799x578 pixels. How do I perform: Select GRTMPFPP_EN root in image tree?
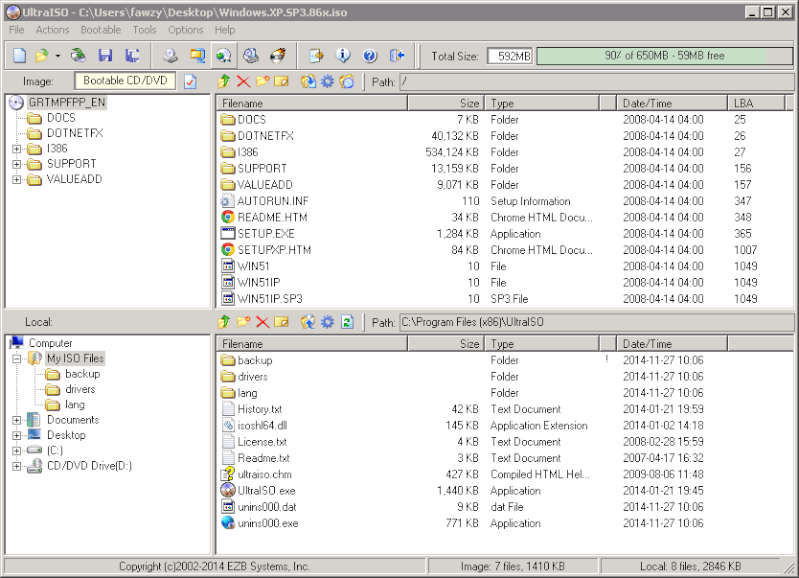pos(67,102)
